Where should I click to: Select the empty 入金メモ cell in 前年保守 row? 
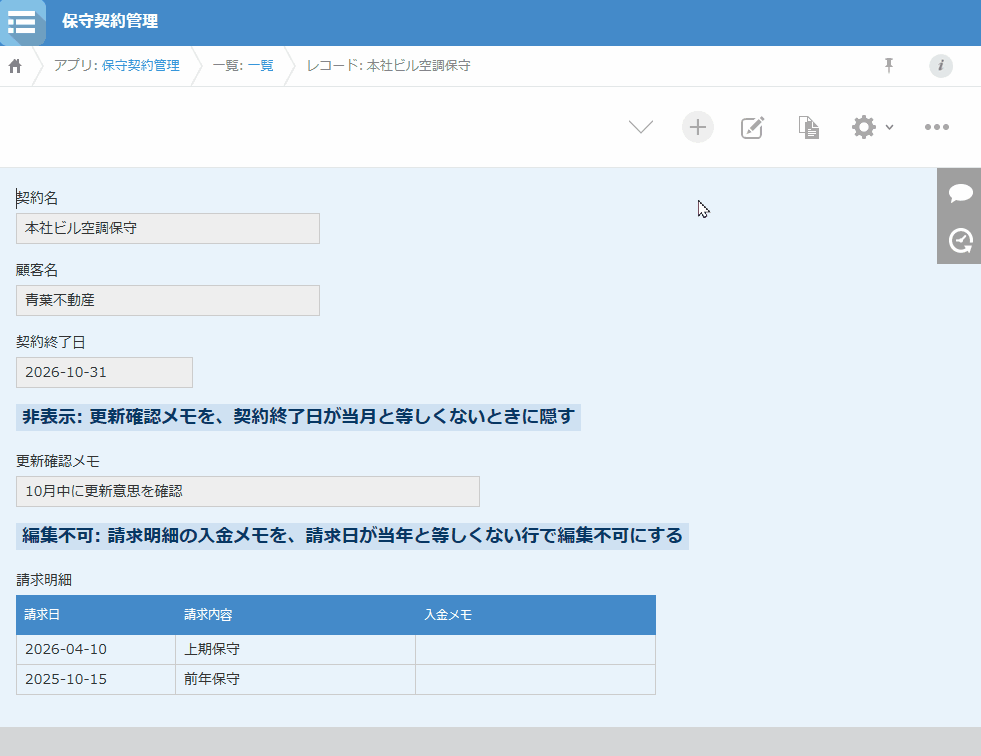click(536, 680)
